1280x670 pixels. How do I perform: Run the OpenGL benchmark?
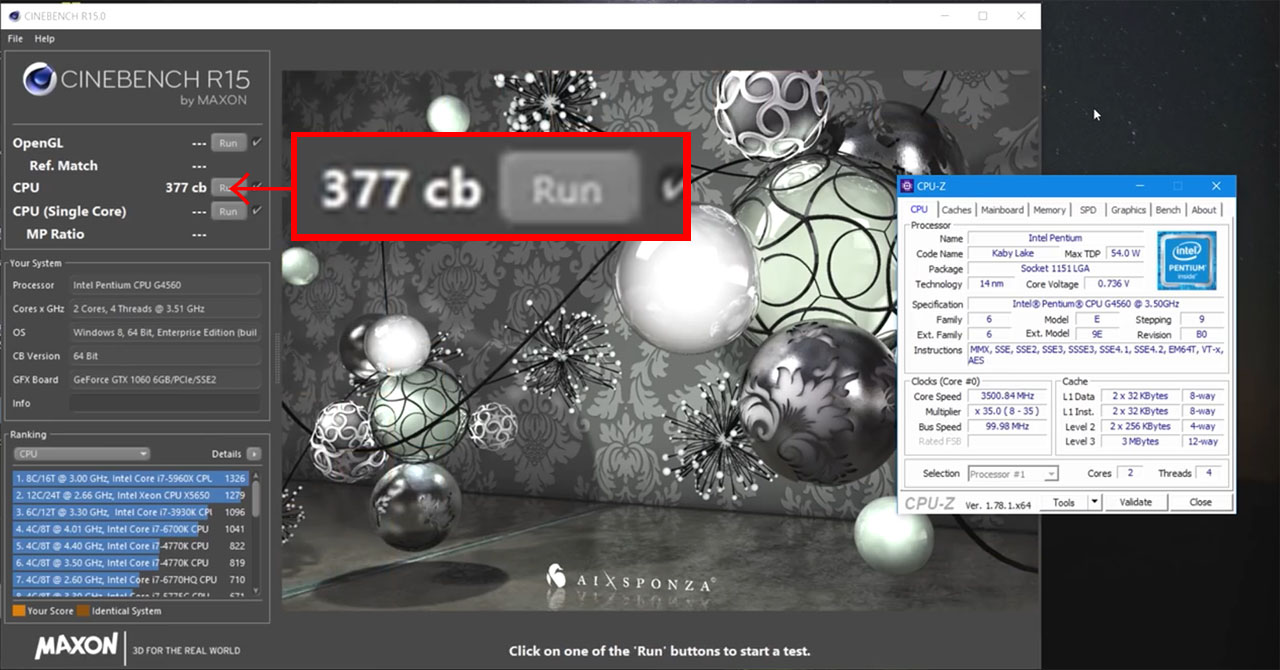(228, 143)
